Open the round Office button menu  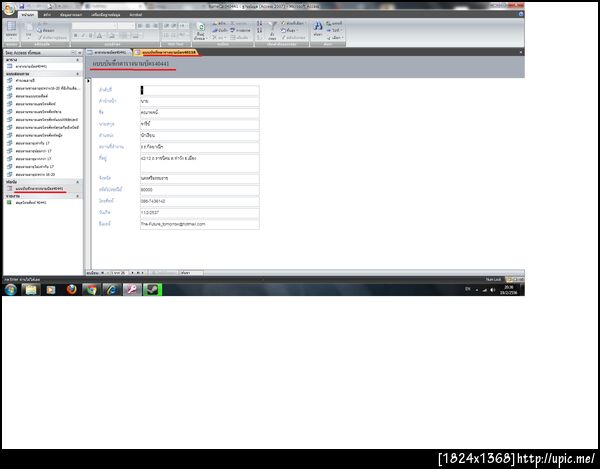(x=9, y=9)
